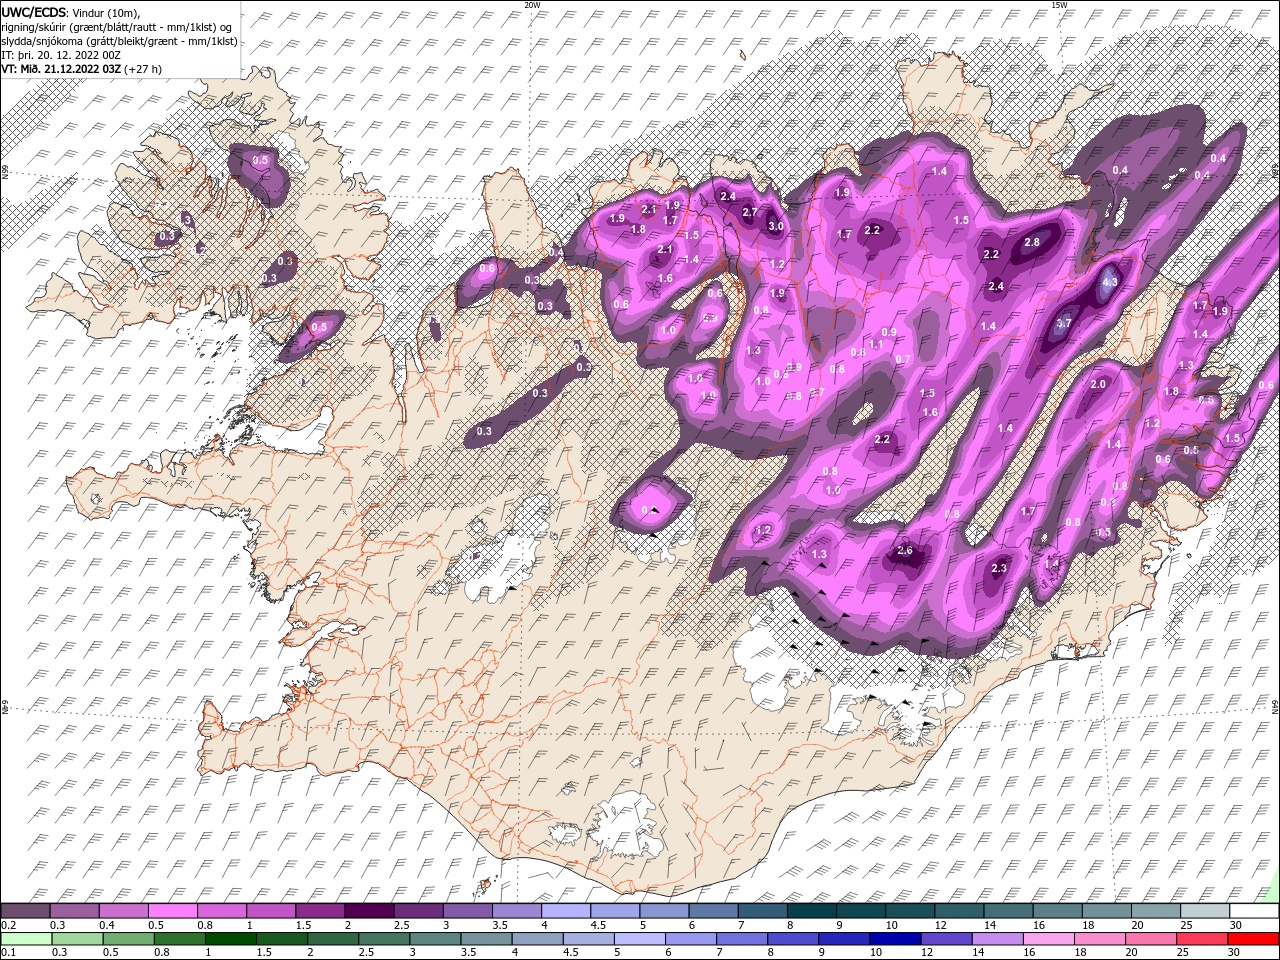1280x960 pixels.
Task: Select the 2.5 swatch in the green rain scale
Action: (383, 938)
